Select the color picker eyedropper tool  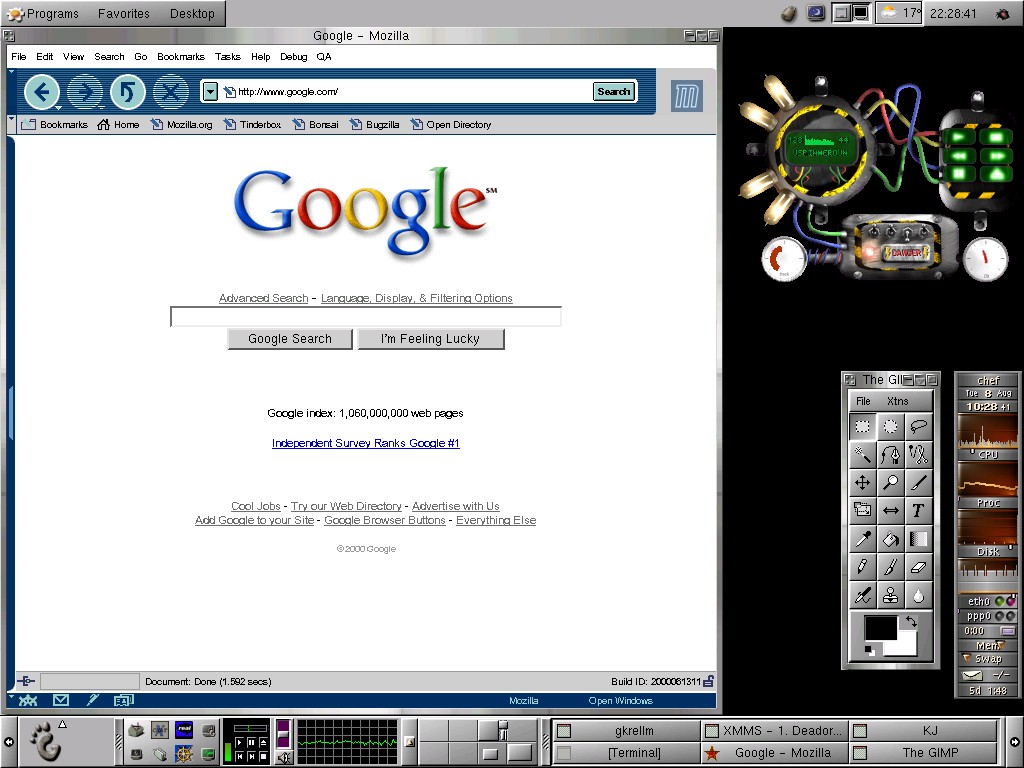click(x=863, y=539)
